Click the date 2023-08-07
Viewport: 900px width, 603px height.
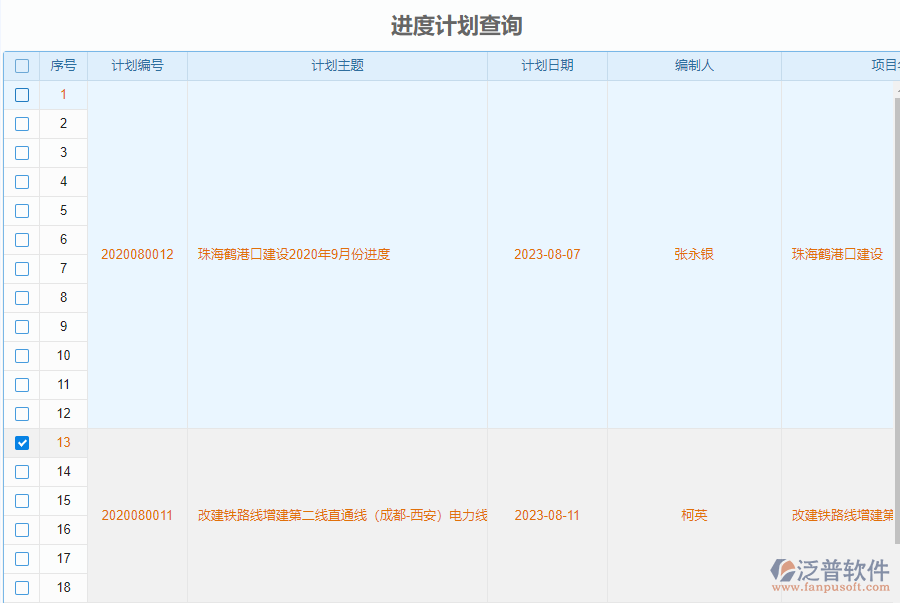(x=547, y=254)
